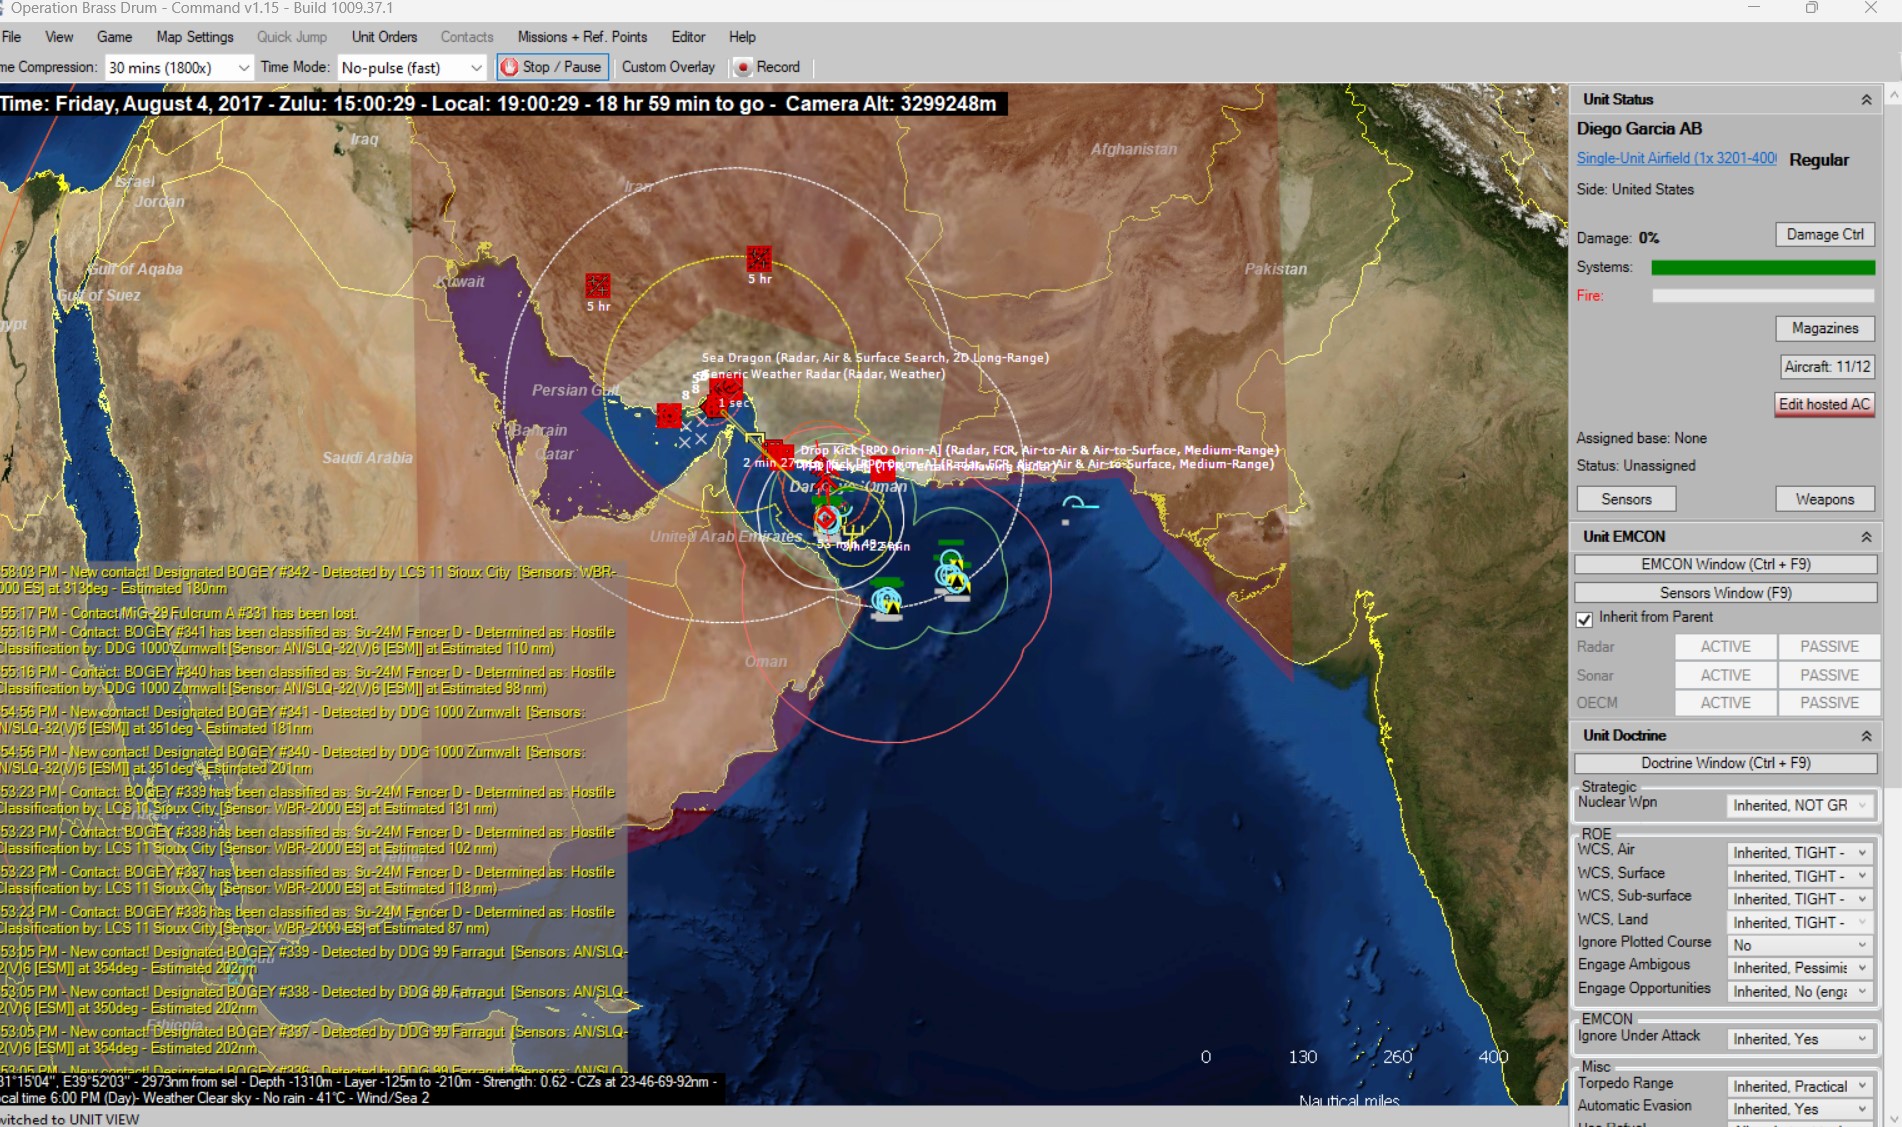Toggle Inherit from Parent checkbox
This screenshot has width=1902, height=1127.
(x=1584, y=619)
